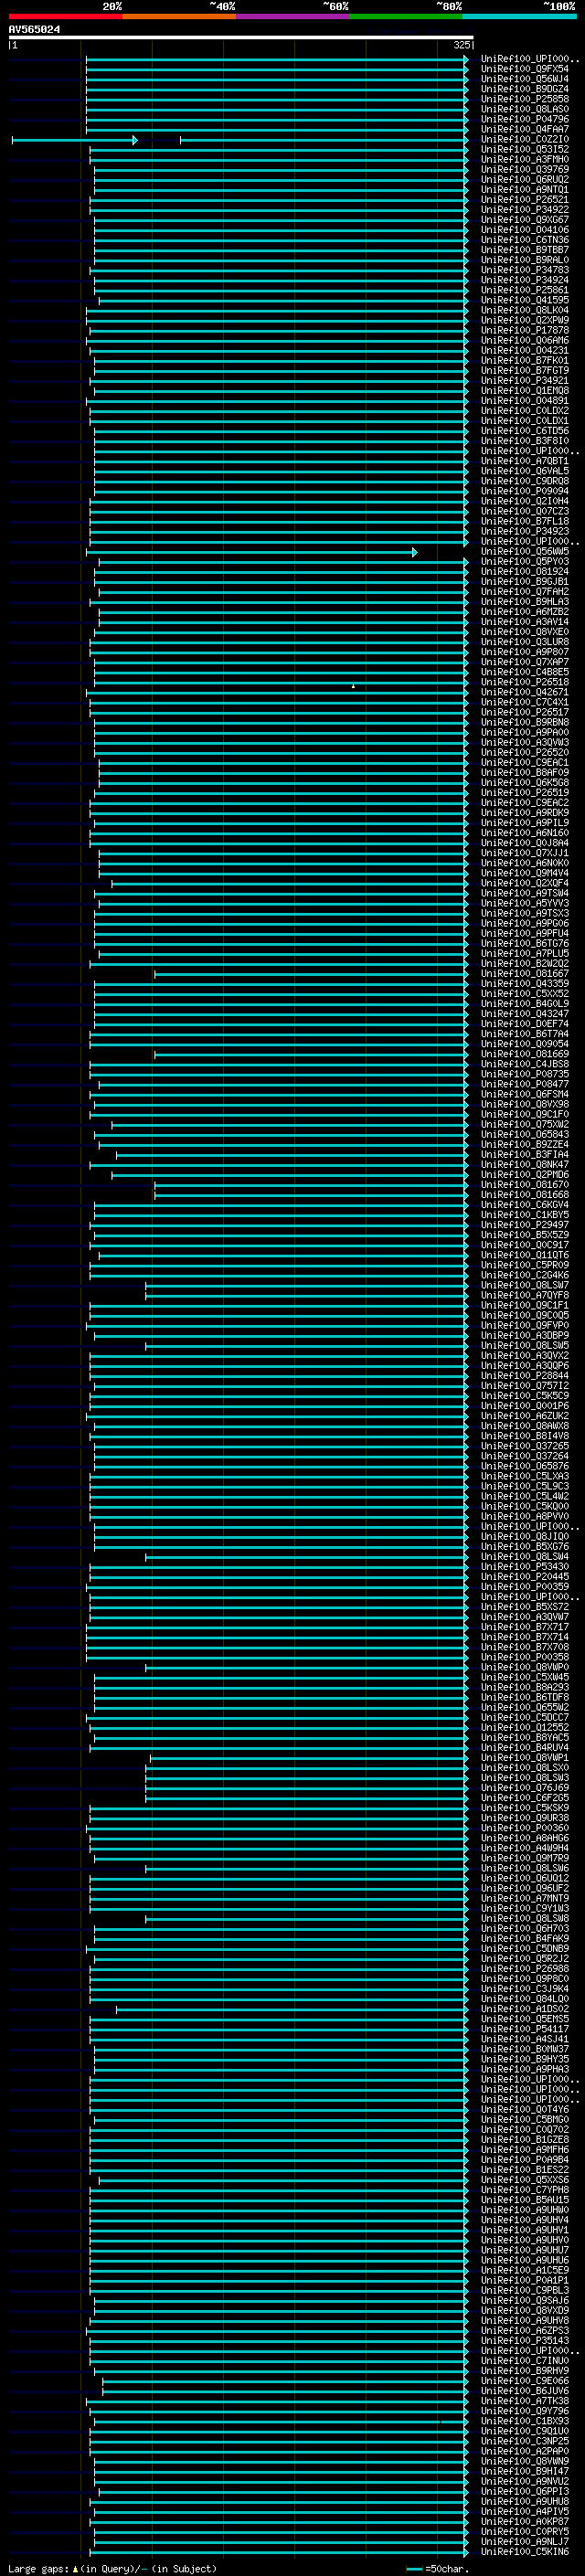Click the green ~80% identity color segment
The height and width of the screenshot is (2576, 585).
tap(406, 16)
